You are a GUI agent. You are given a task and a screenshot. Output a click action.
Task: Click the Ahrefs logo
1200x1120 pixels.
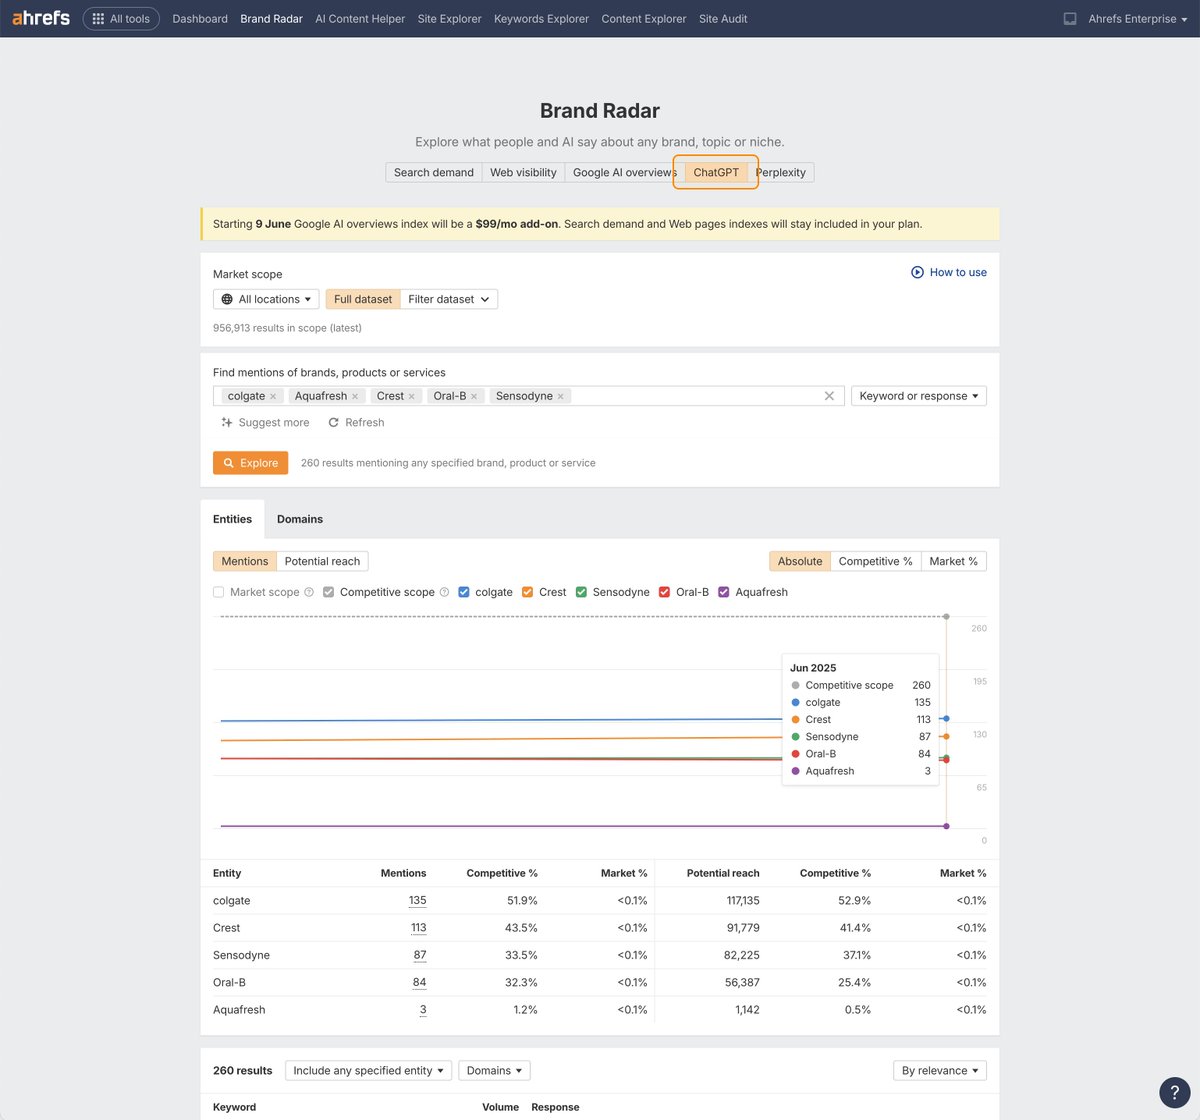click(41, 18)
